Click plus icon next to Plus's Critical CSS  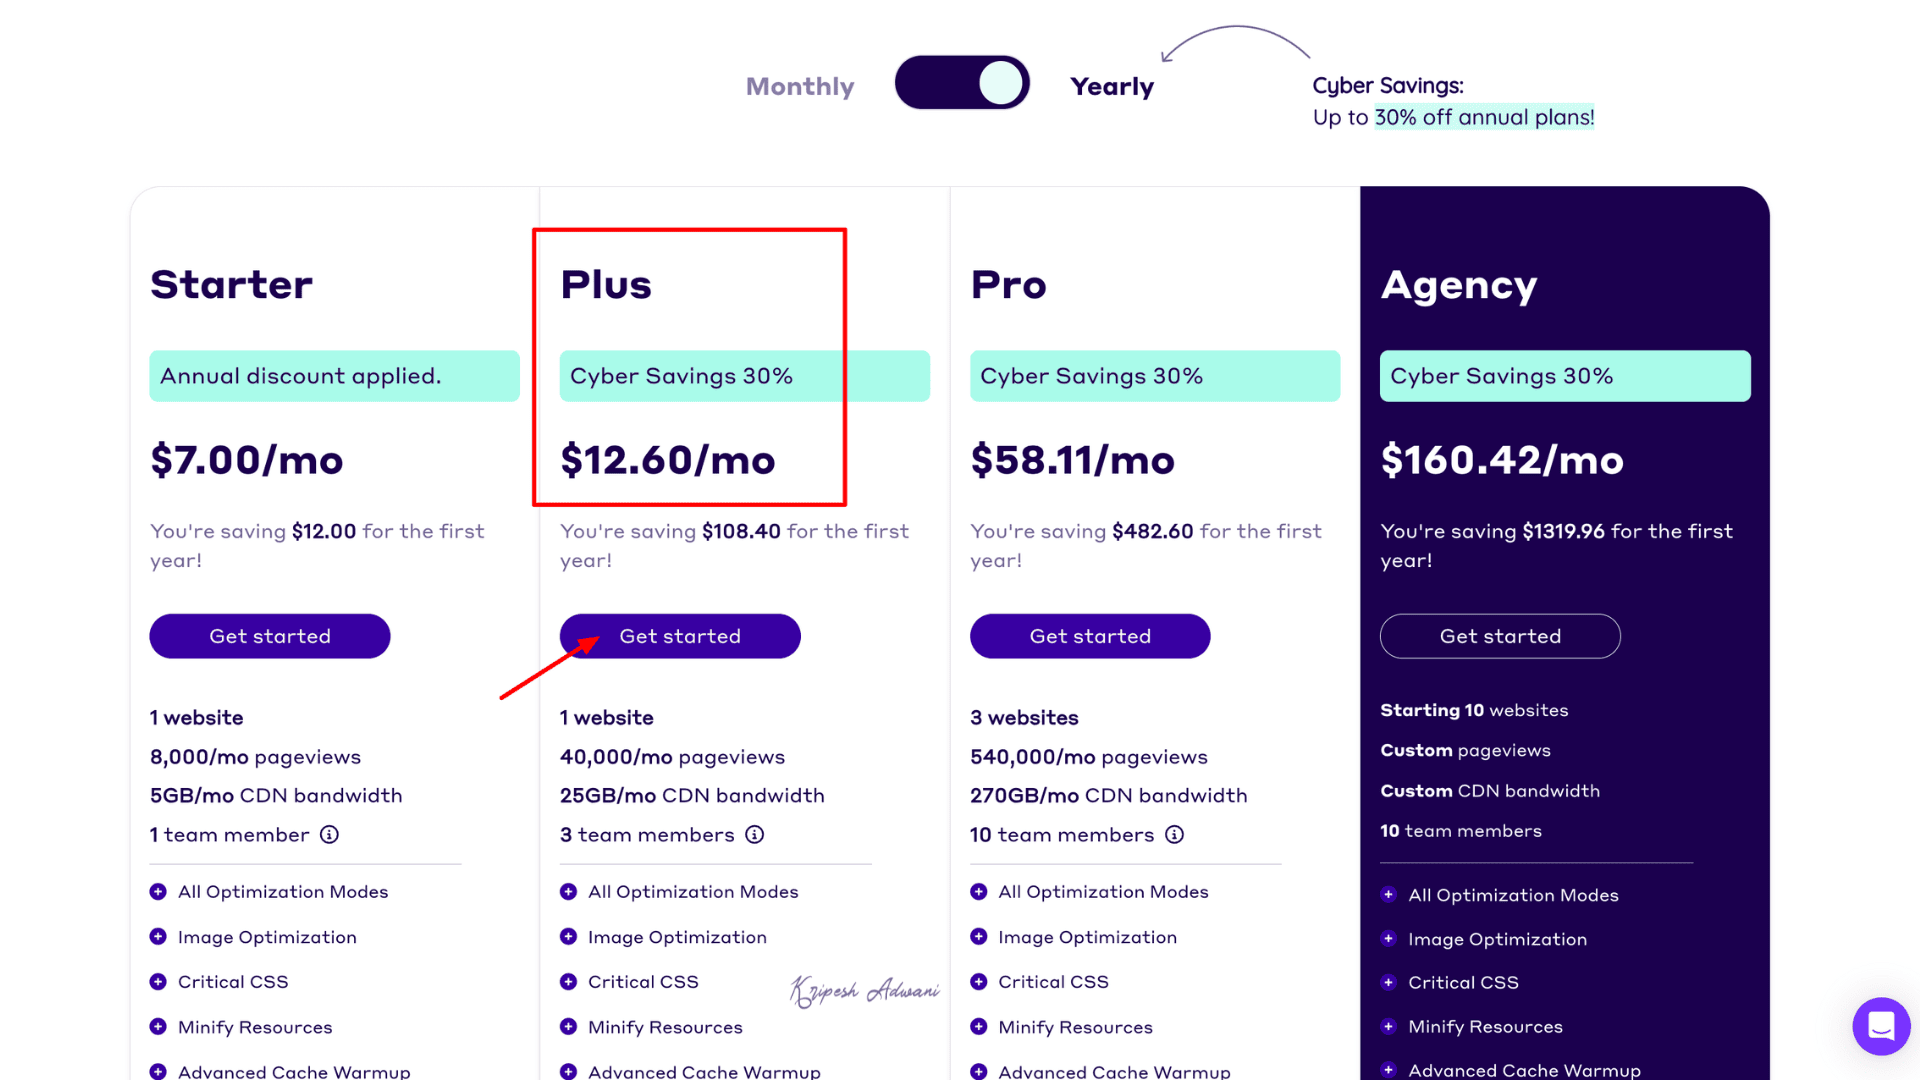pyautogui.click(x=568, y=982)
